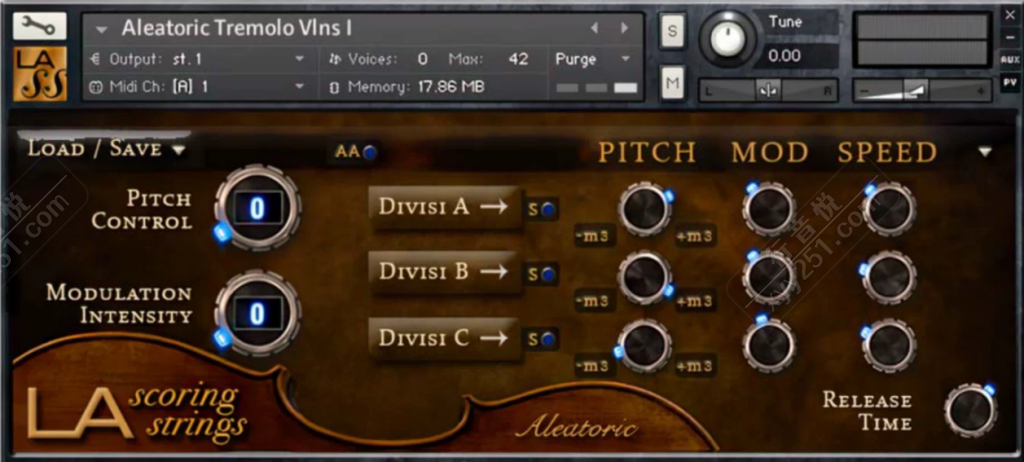Solo the instrument with S button
Image resolution: width=1024 pixels, height=462 pixels.
click(x=672, y=31)
